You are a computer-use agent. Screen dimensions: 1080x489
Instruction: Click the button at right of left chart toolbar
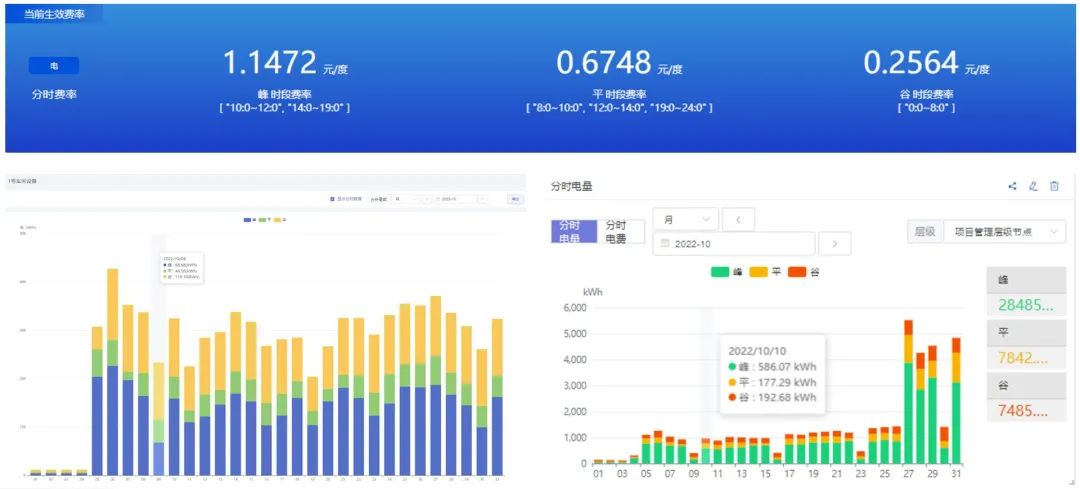tap(515, 199)
